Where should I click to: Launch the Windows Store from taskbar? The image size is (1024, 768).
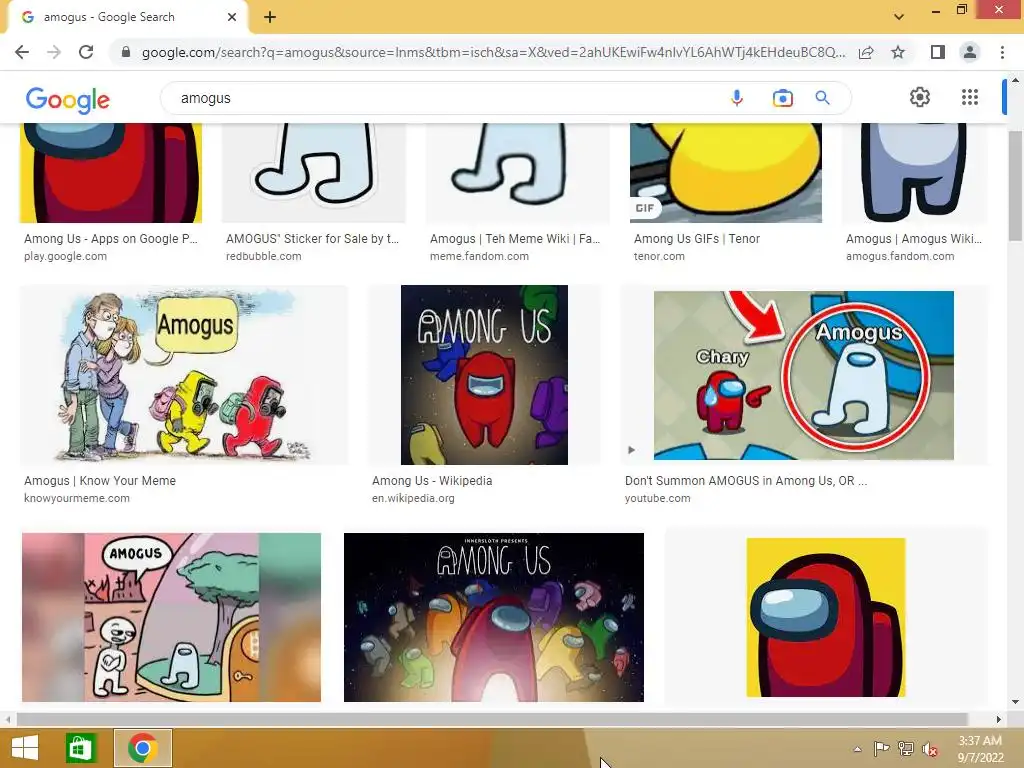point(81,748)
